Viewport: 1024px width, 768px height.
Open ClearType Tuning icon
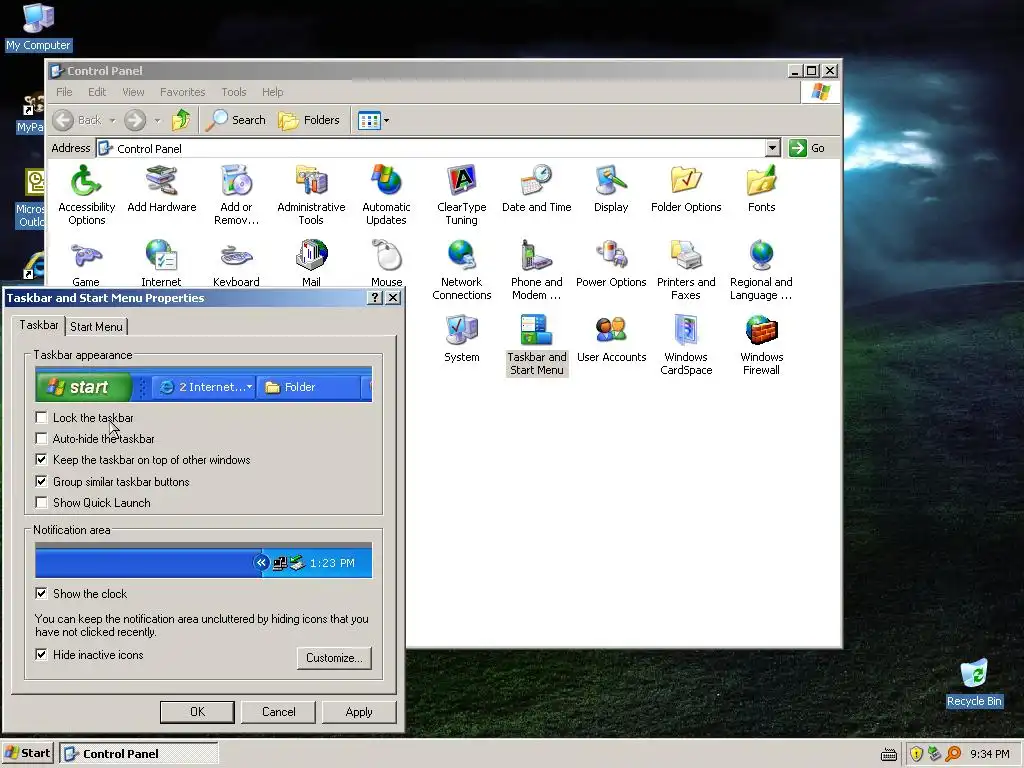coord(462,194)
